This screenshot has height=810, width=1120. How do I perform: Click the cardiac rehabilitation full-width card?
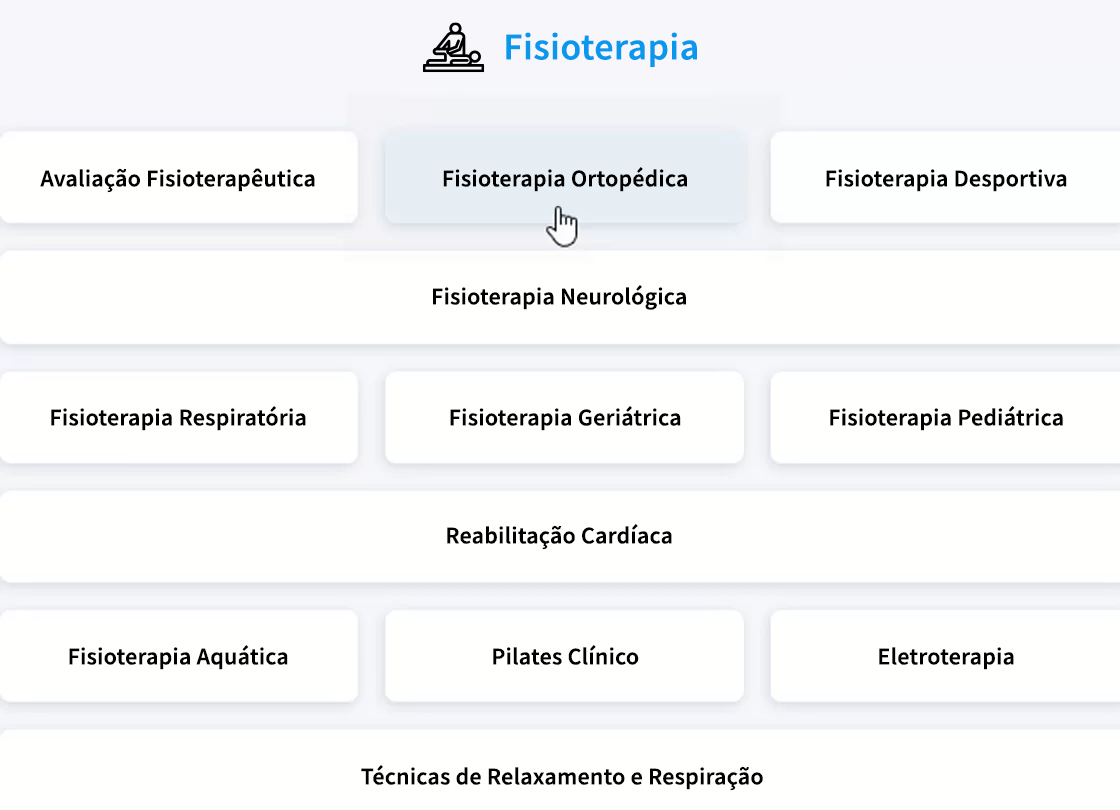click(559, 536)
